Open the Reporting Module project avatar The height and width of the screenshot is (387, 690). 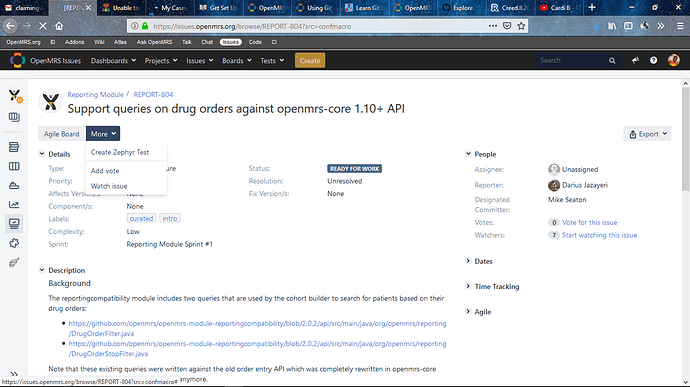pyautogui.click(x=50, y=101)
